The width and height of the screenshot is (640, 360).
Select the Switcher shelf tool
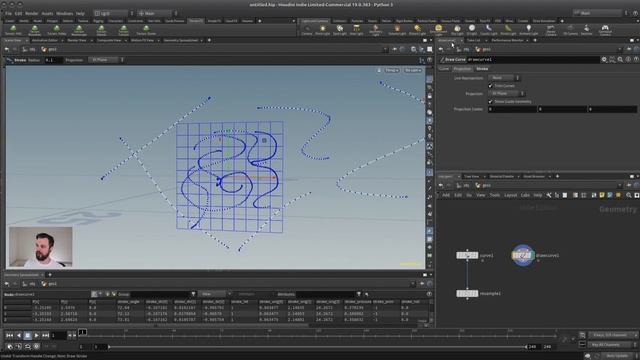tap(587, 30)
